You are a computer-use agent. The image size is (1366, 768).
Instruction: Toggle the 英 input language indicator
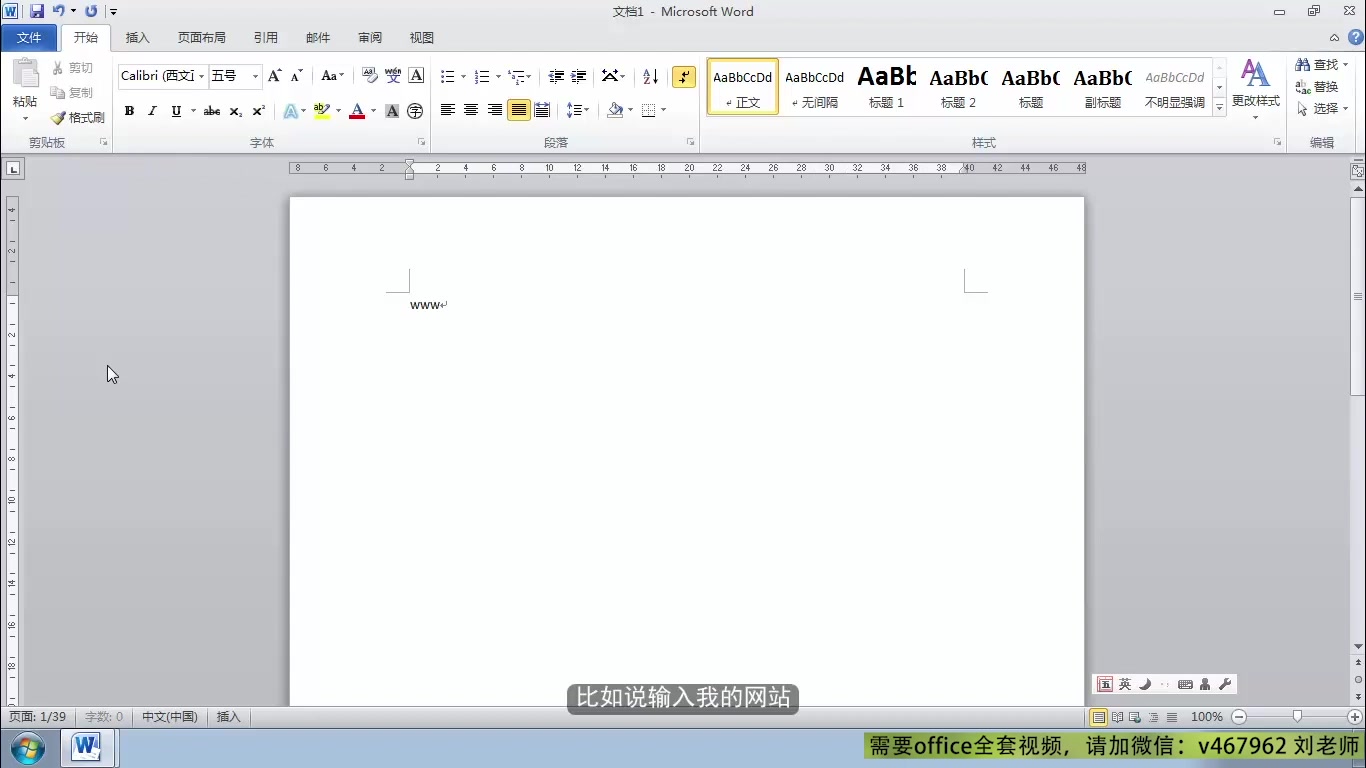(1124, 684)
